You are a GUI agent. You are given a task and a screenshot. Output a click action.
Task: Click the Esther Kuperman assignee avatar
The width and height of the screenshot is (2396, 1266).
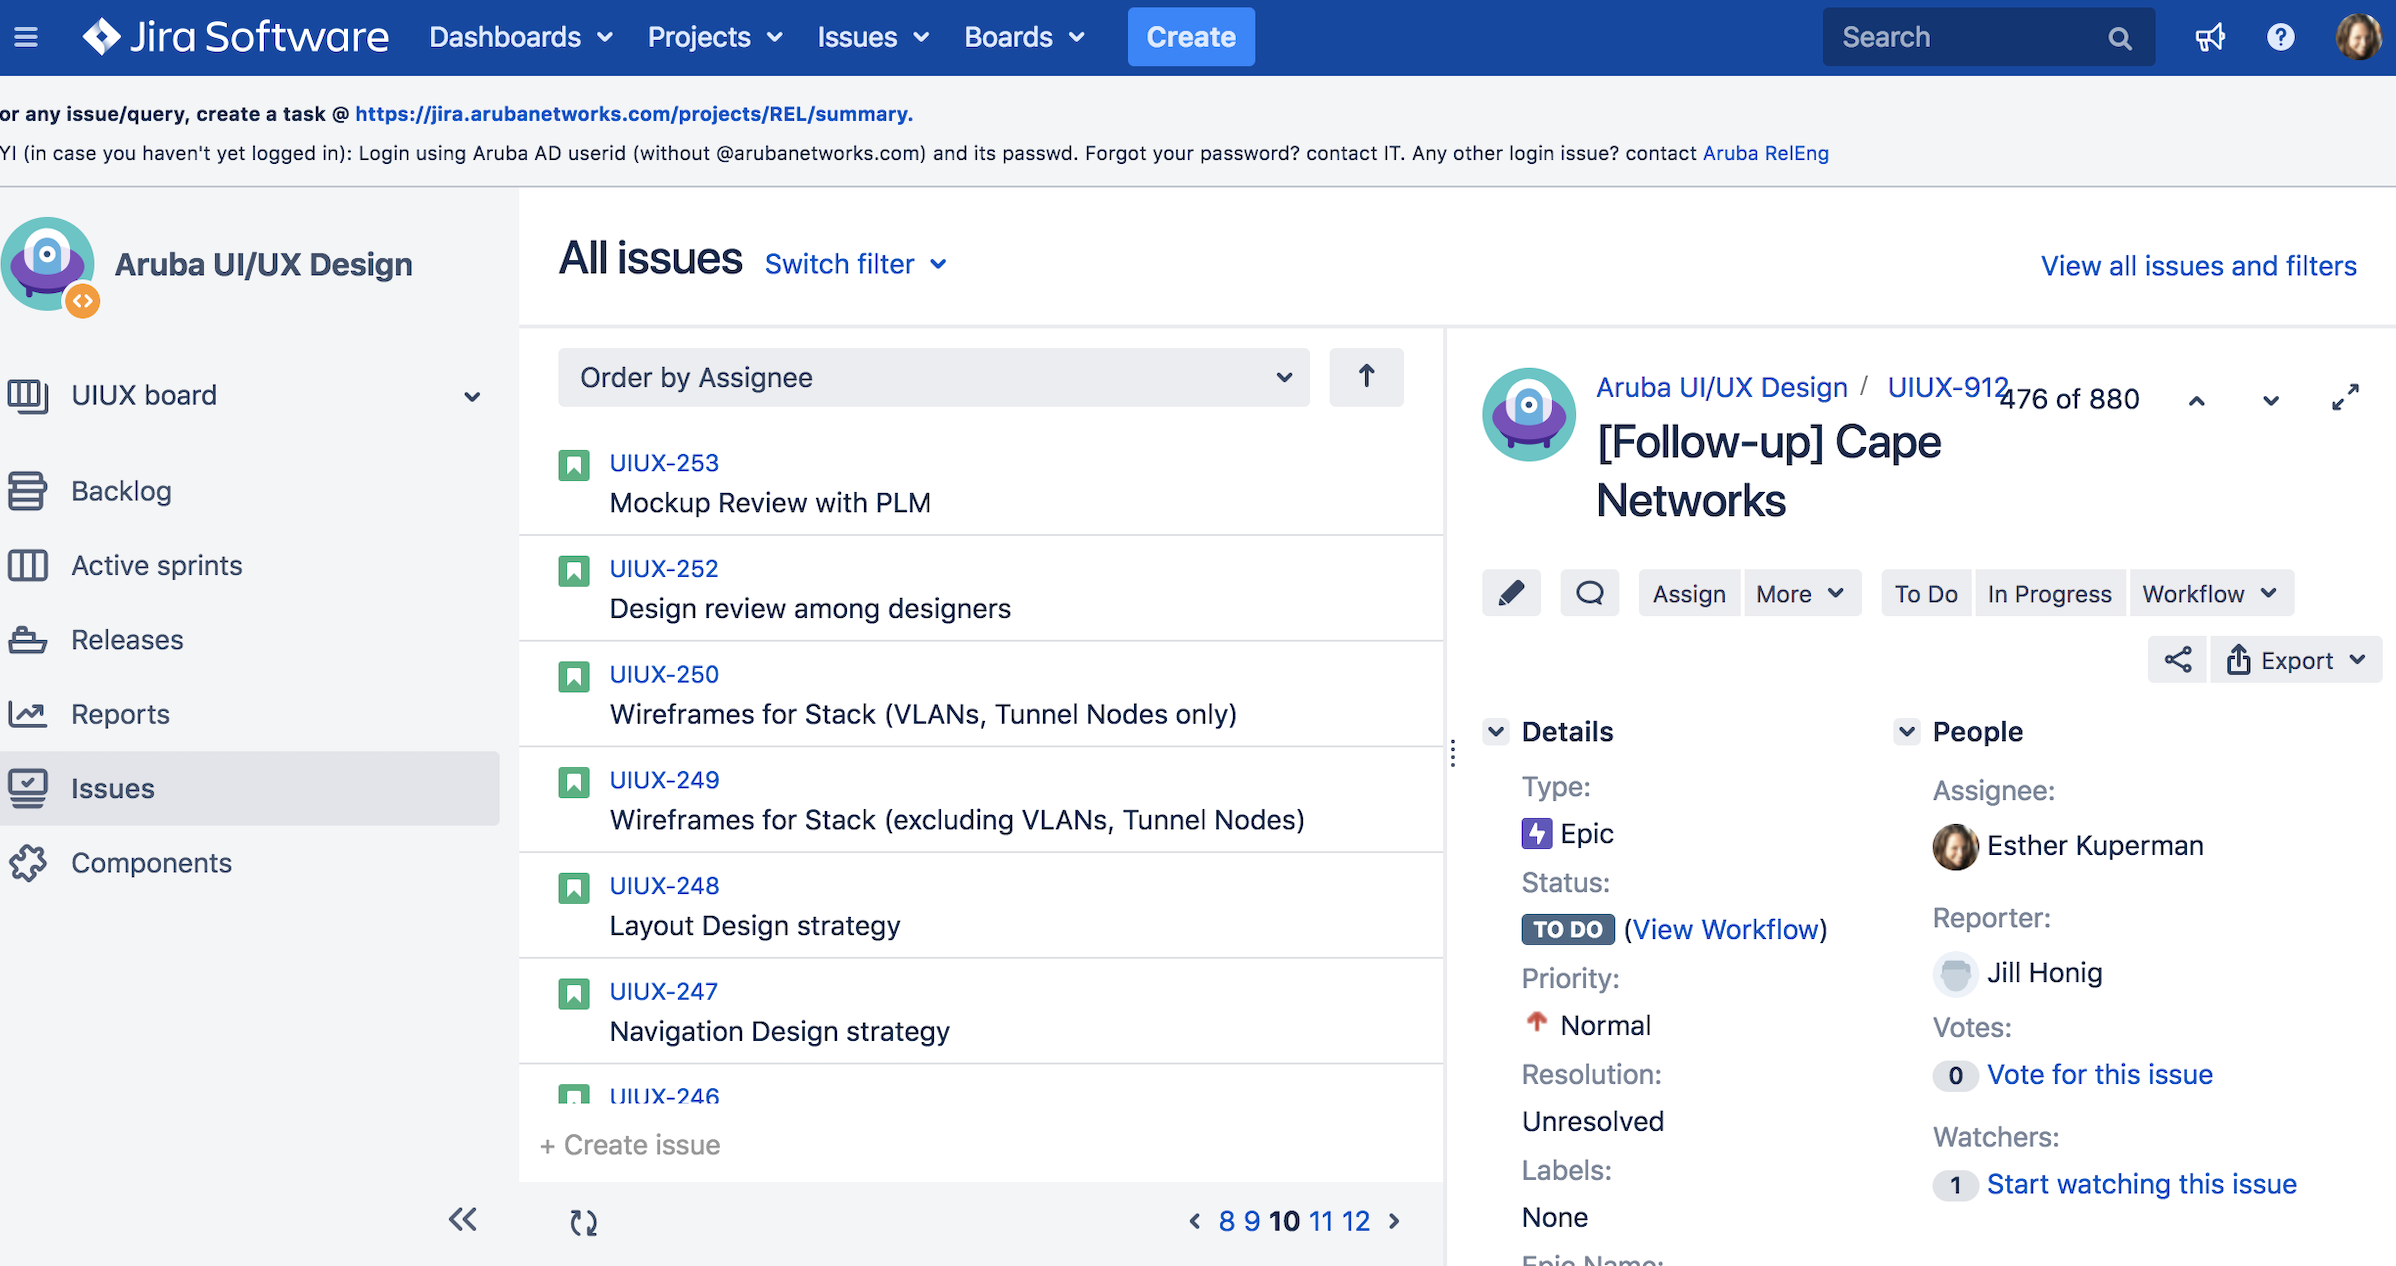pos(1955,847)
